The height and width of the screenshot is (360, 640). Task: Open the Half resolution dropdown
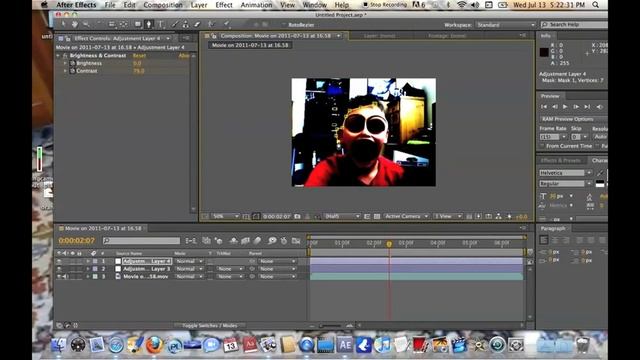342,216
